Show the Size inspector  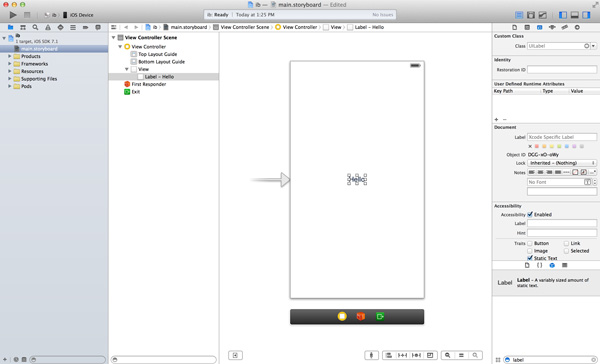[564, 27]
